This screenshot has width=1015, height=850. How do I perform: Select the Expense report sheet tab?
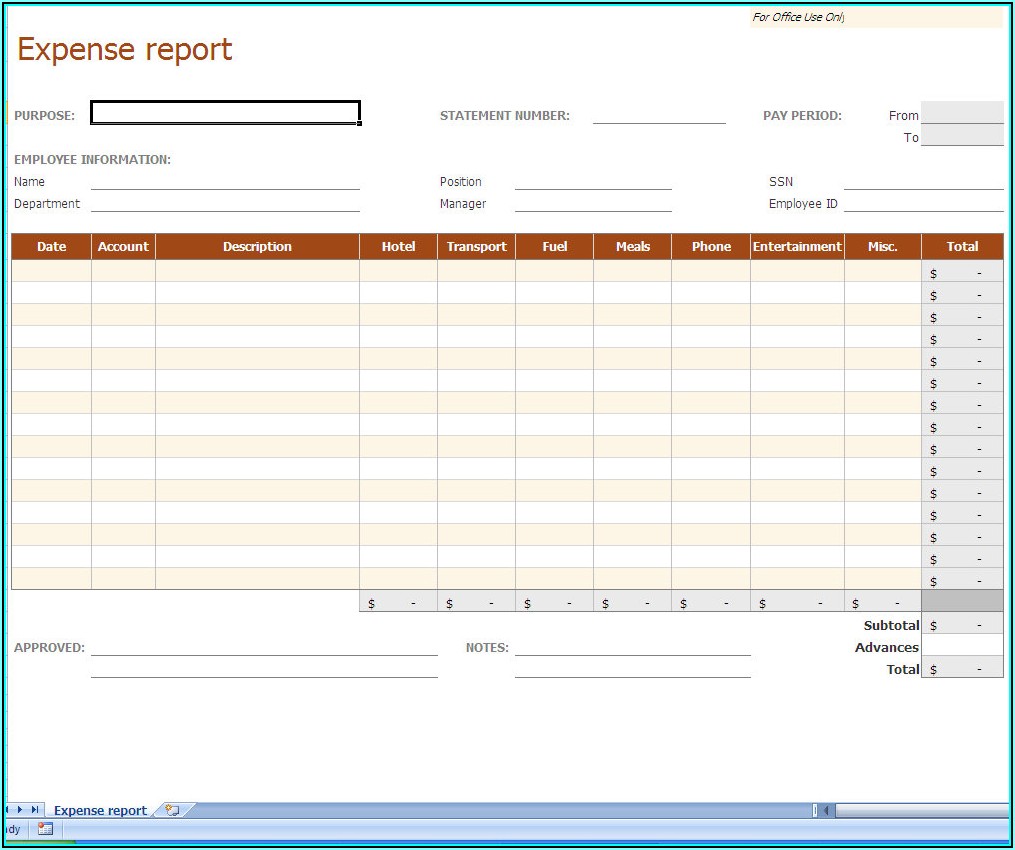(100, 811)
